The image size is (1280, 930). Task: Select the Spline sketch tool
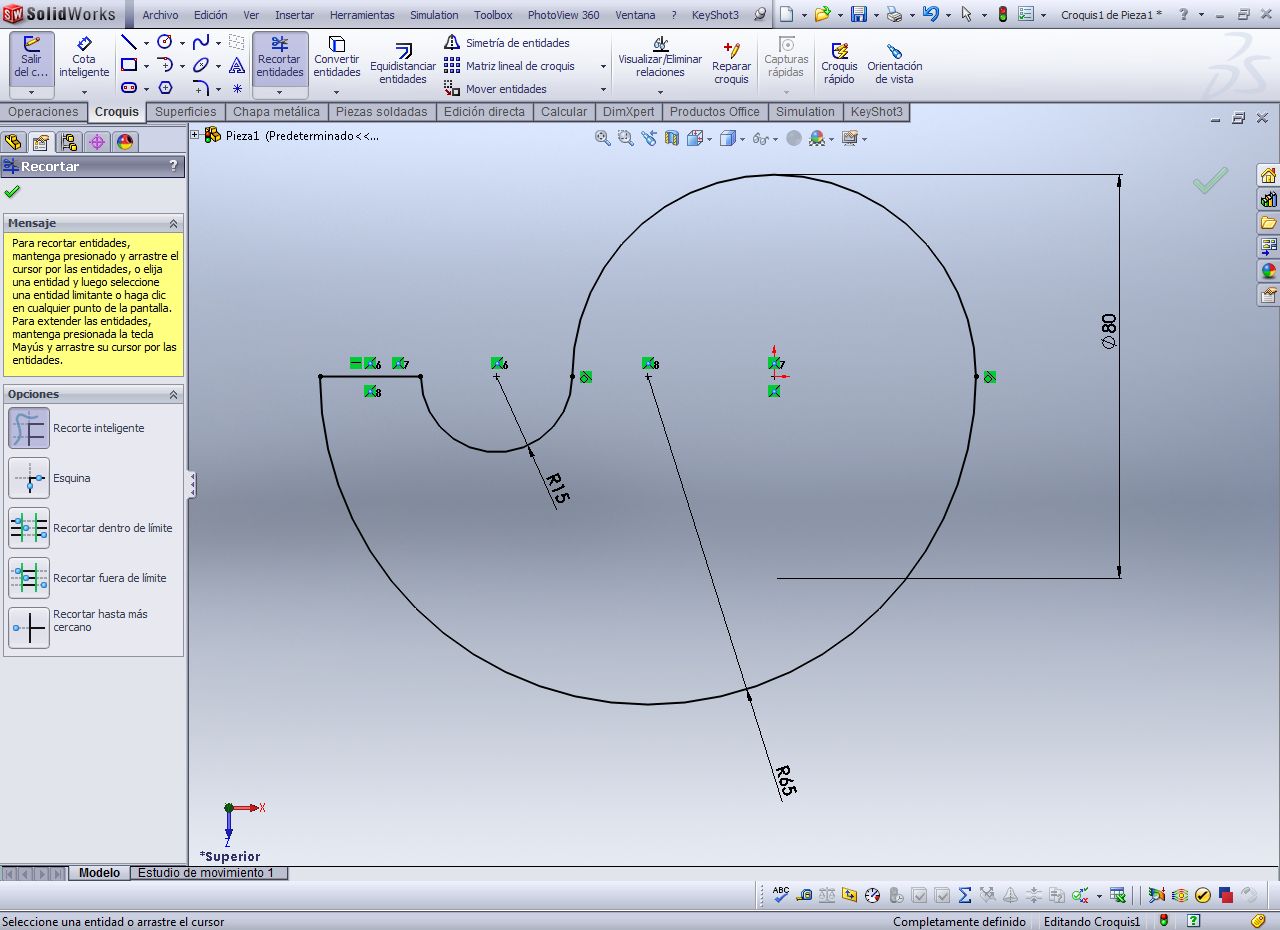coord(201,42)
